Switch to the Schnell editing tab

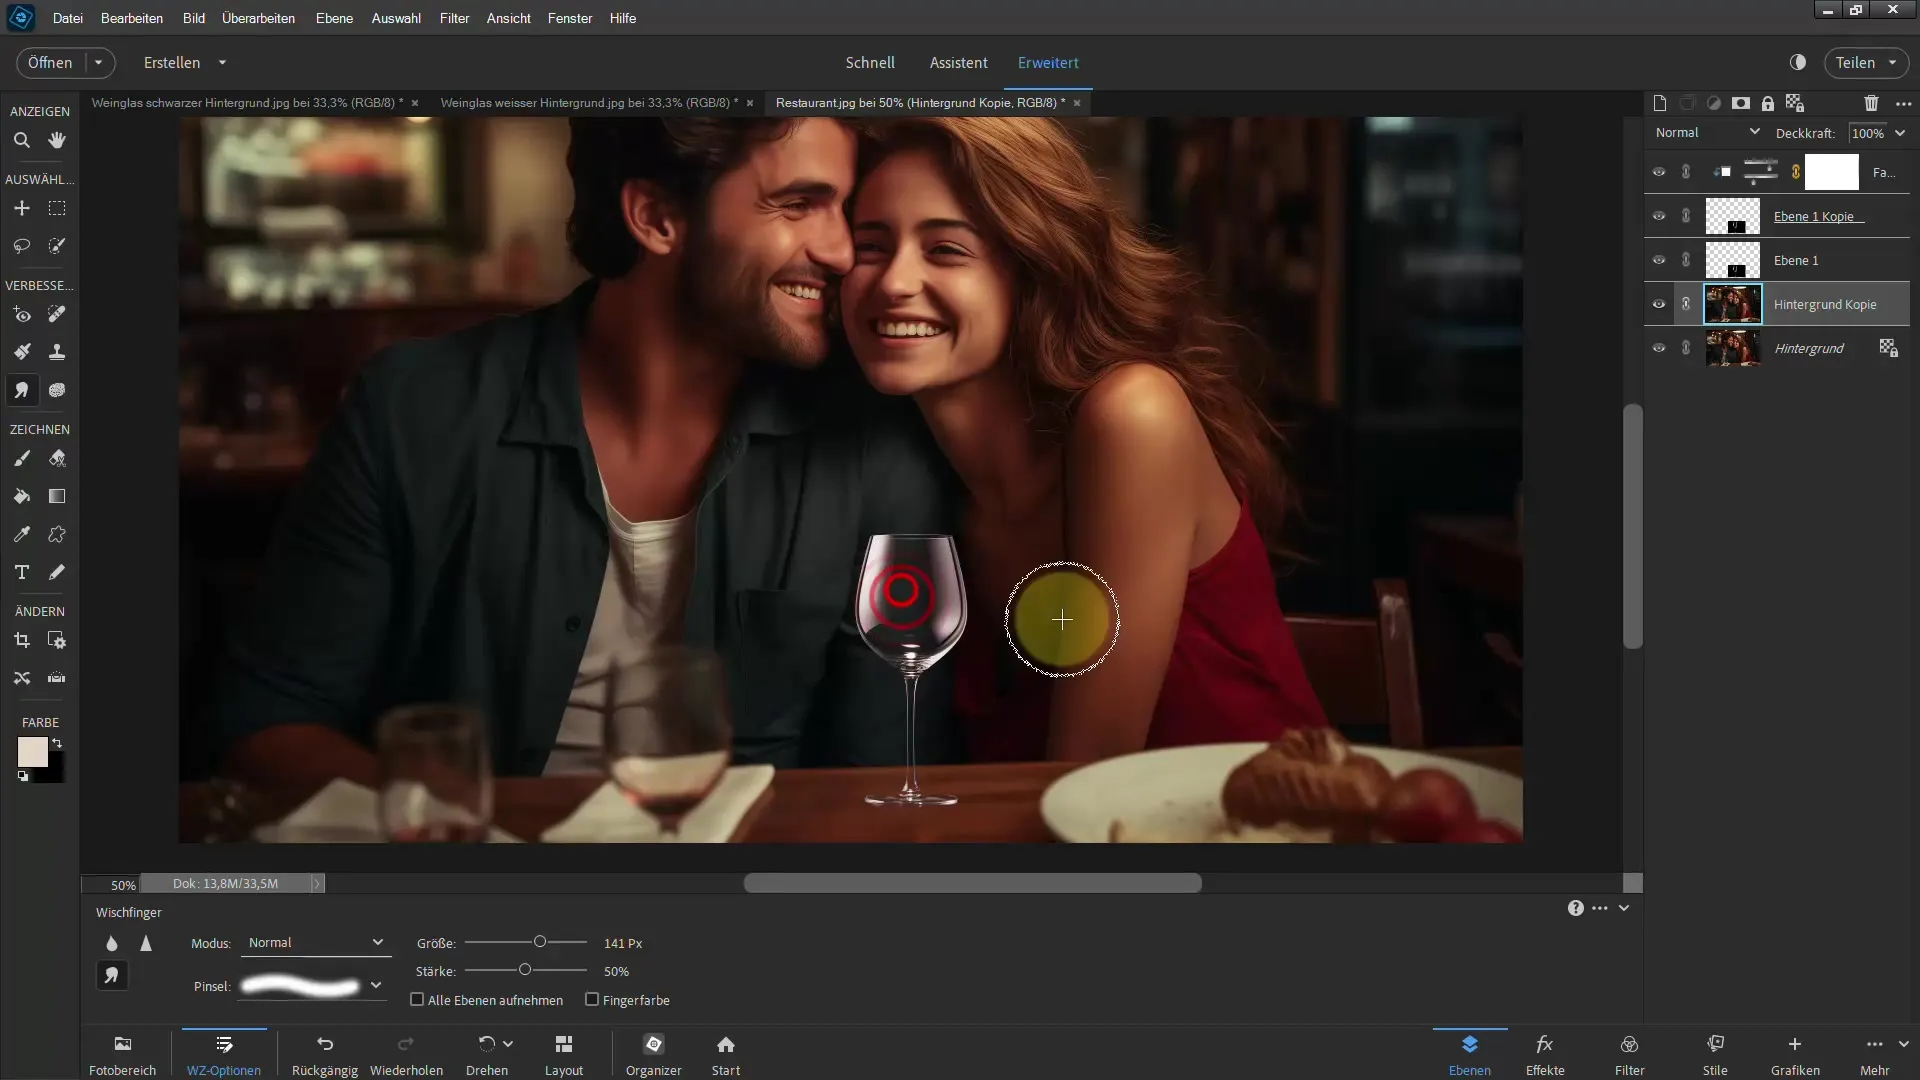point(870,62)
